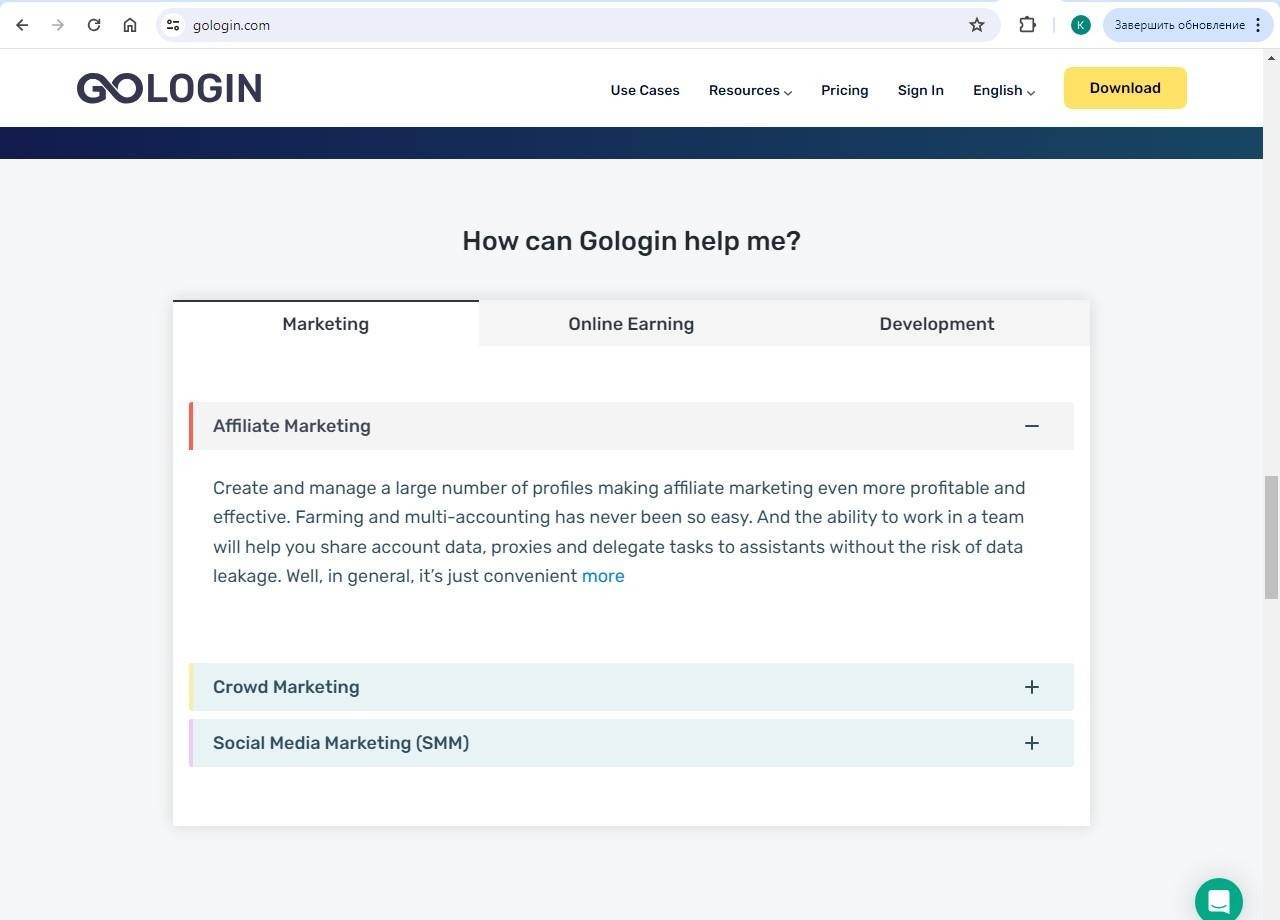
Task: Click the Affiliate Marketing heading text
Action: tap(292, 426)
